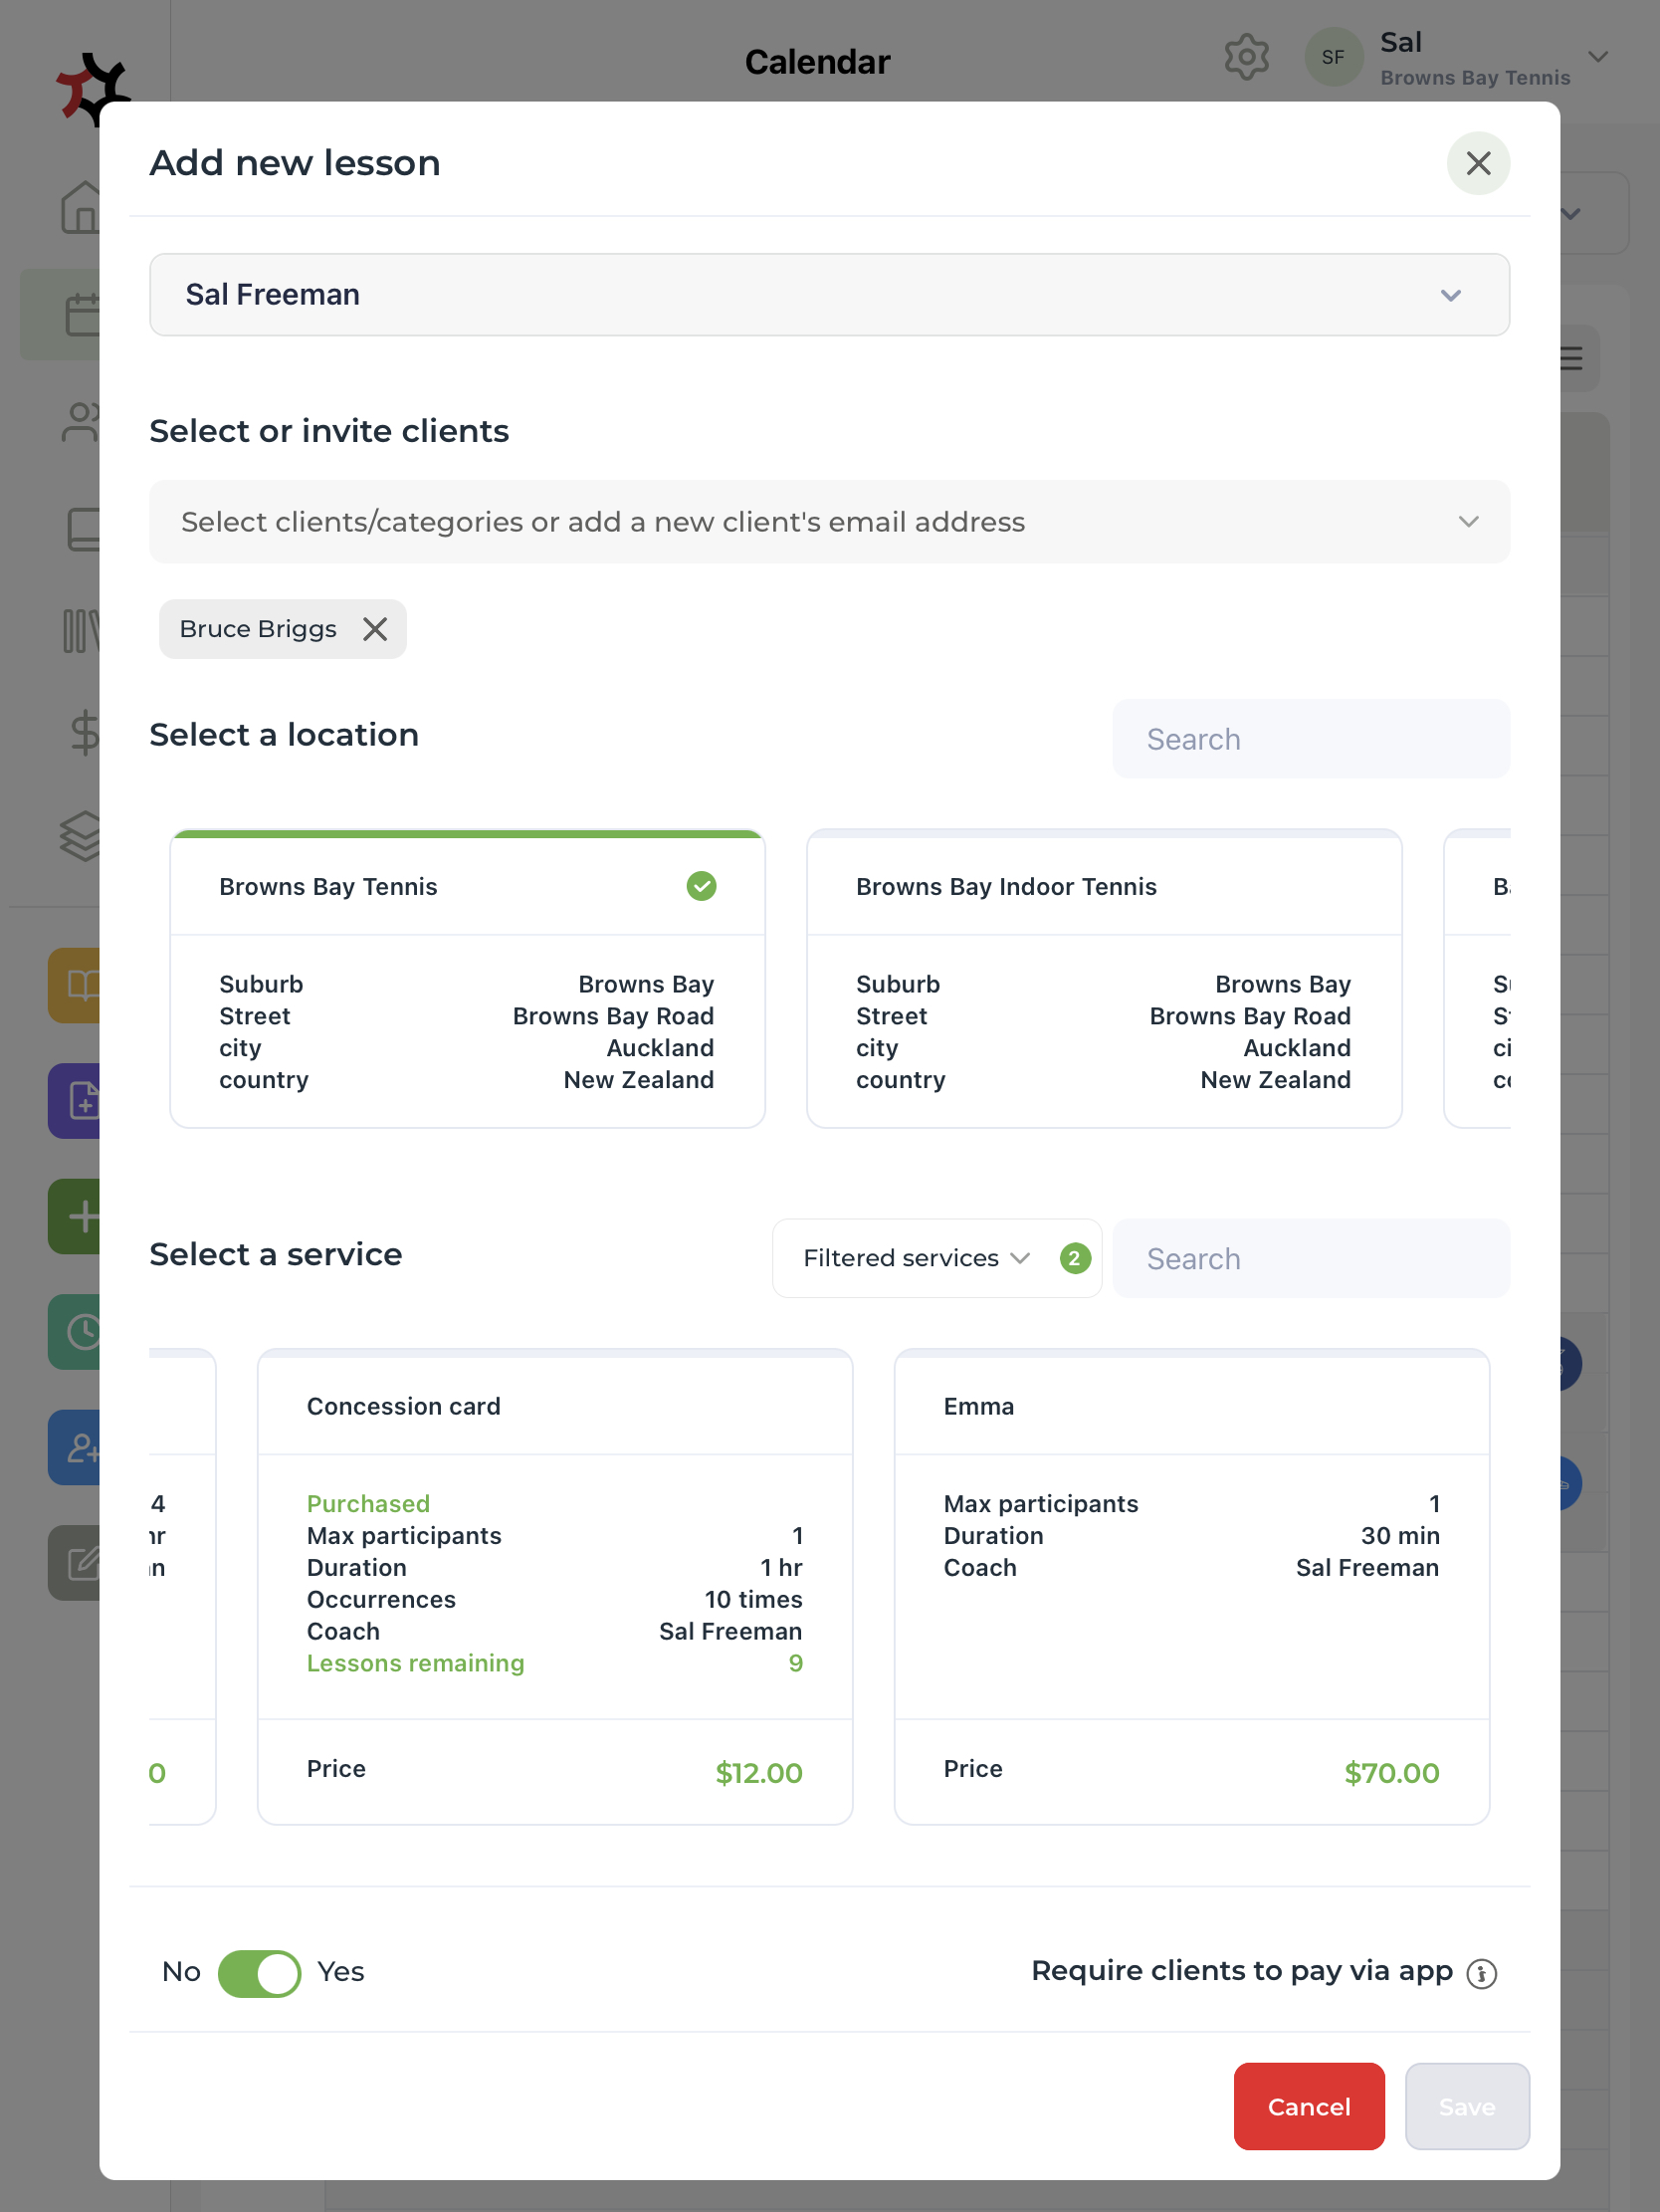1660x2212 pixels.
Task: Toggle the pay via app switch
Action: pos(259,1973)
